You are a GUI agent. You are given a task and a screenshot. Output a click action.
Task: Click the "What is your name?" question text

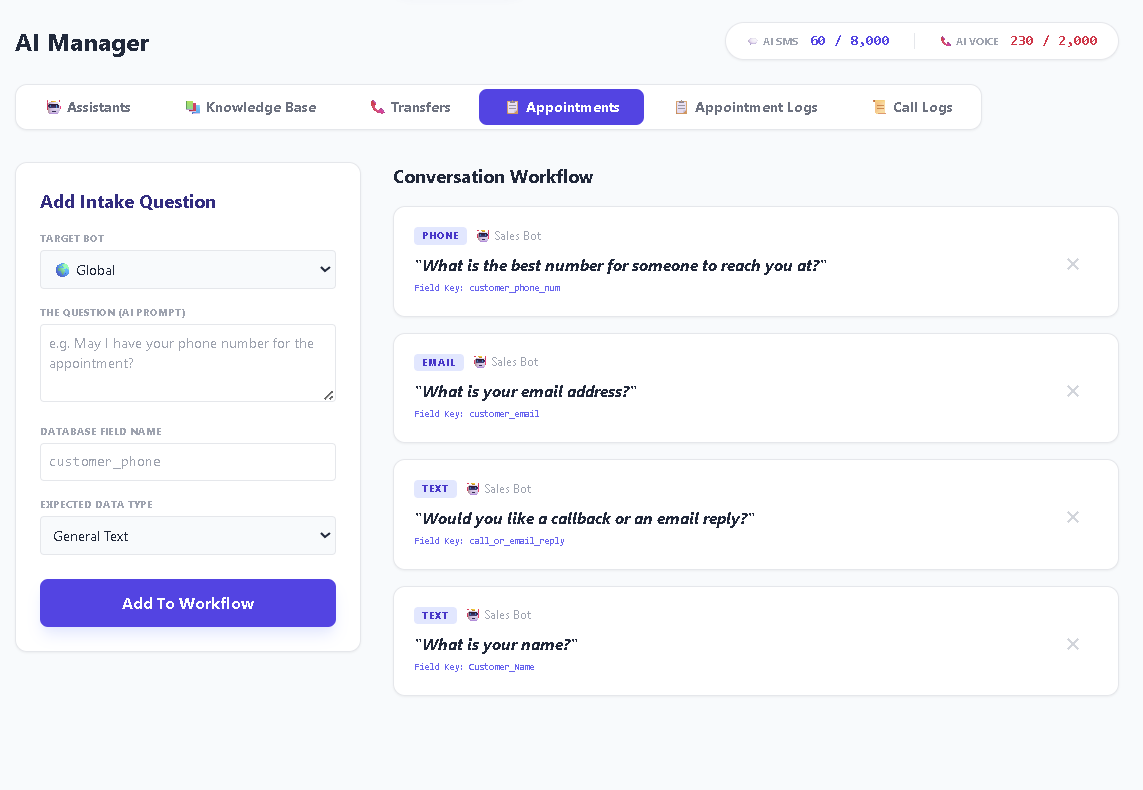(x=496, y=644)
